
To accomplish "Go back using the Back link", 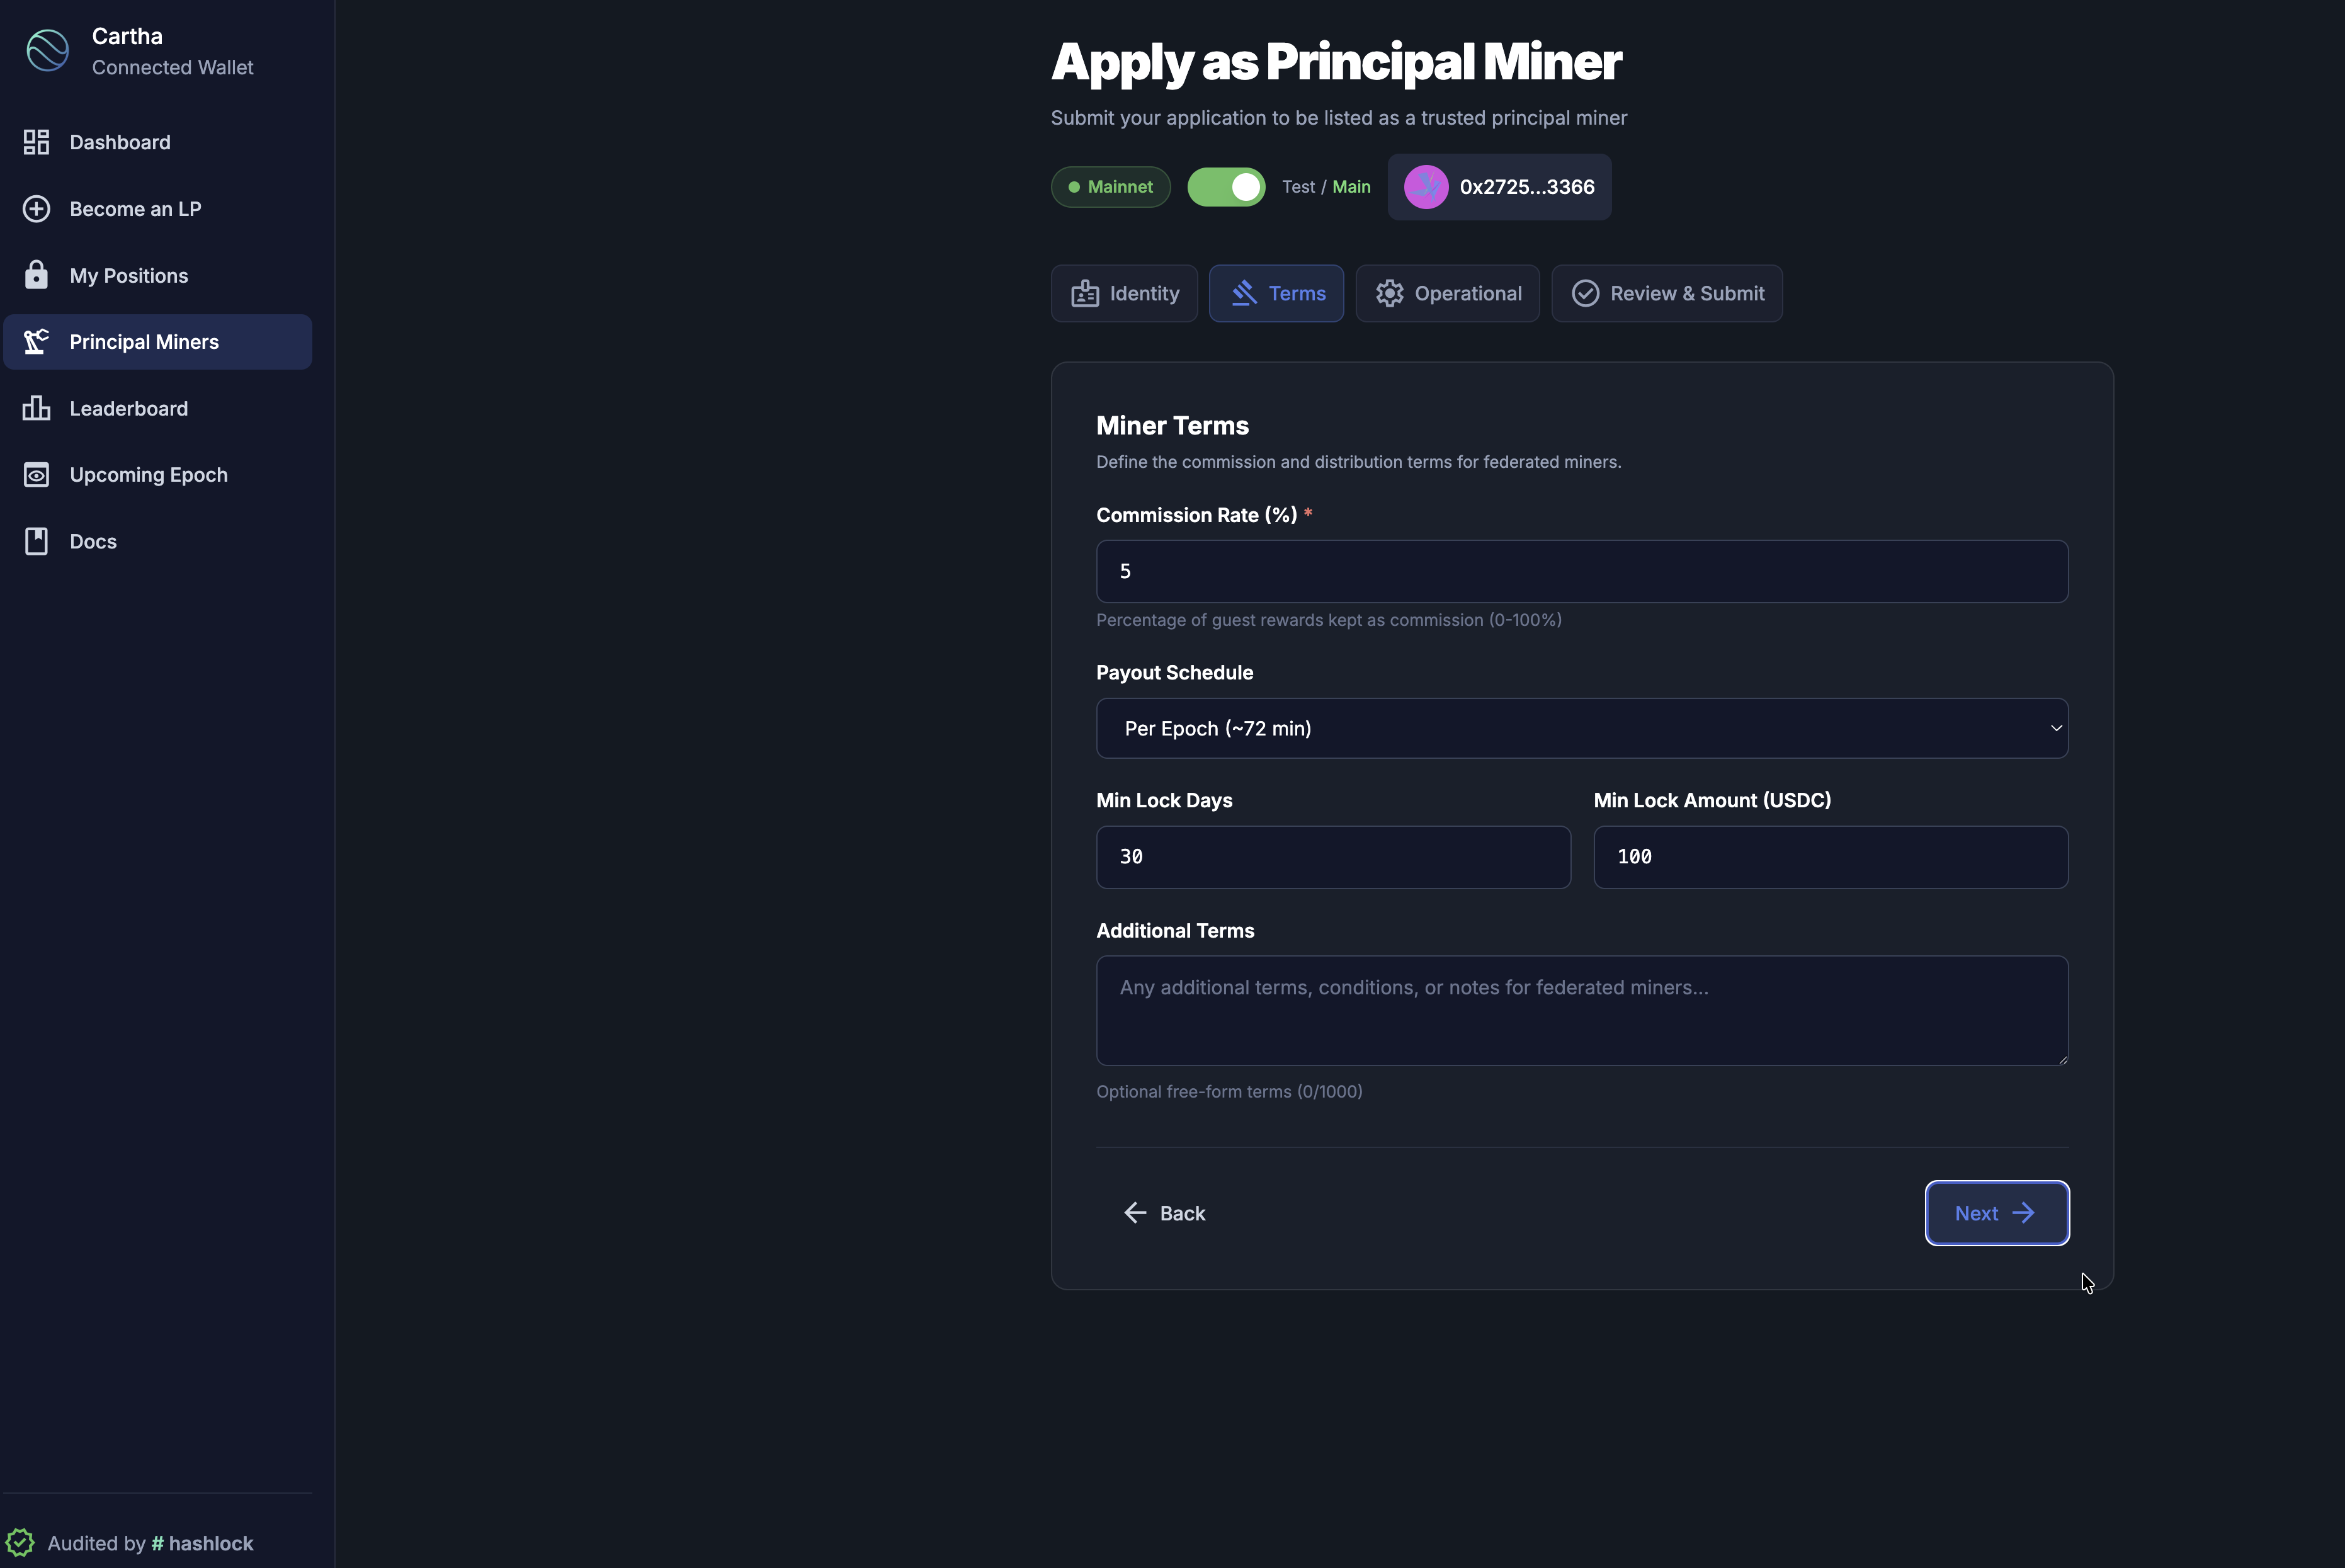I will (x=1164, y=1213).
